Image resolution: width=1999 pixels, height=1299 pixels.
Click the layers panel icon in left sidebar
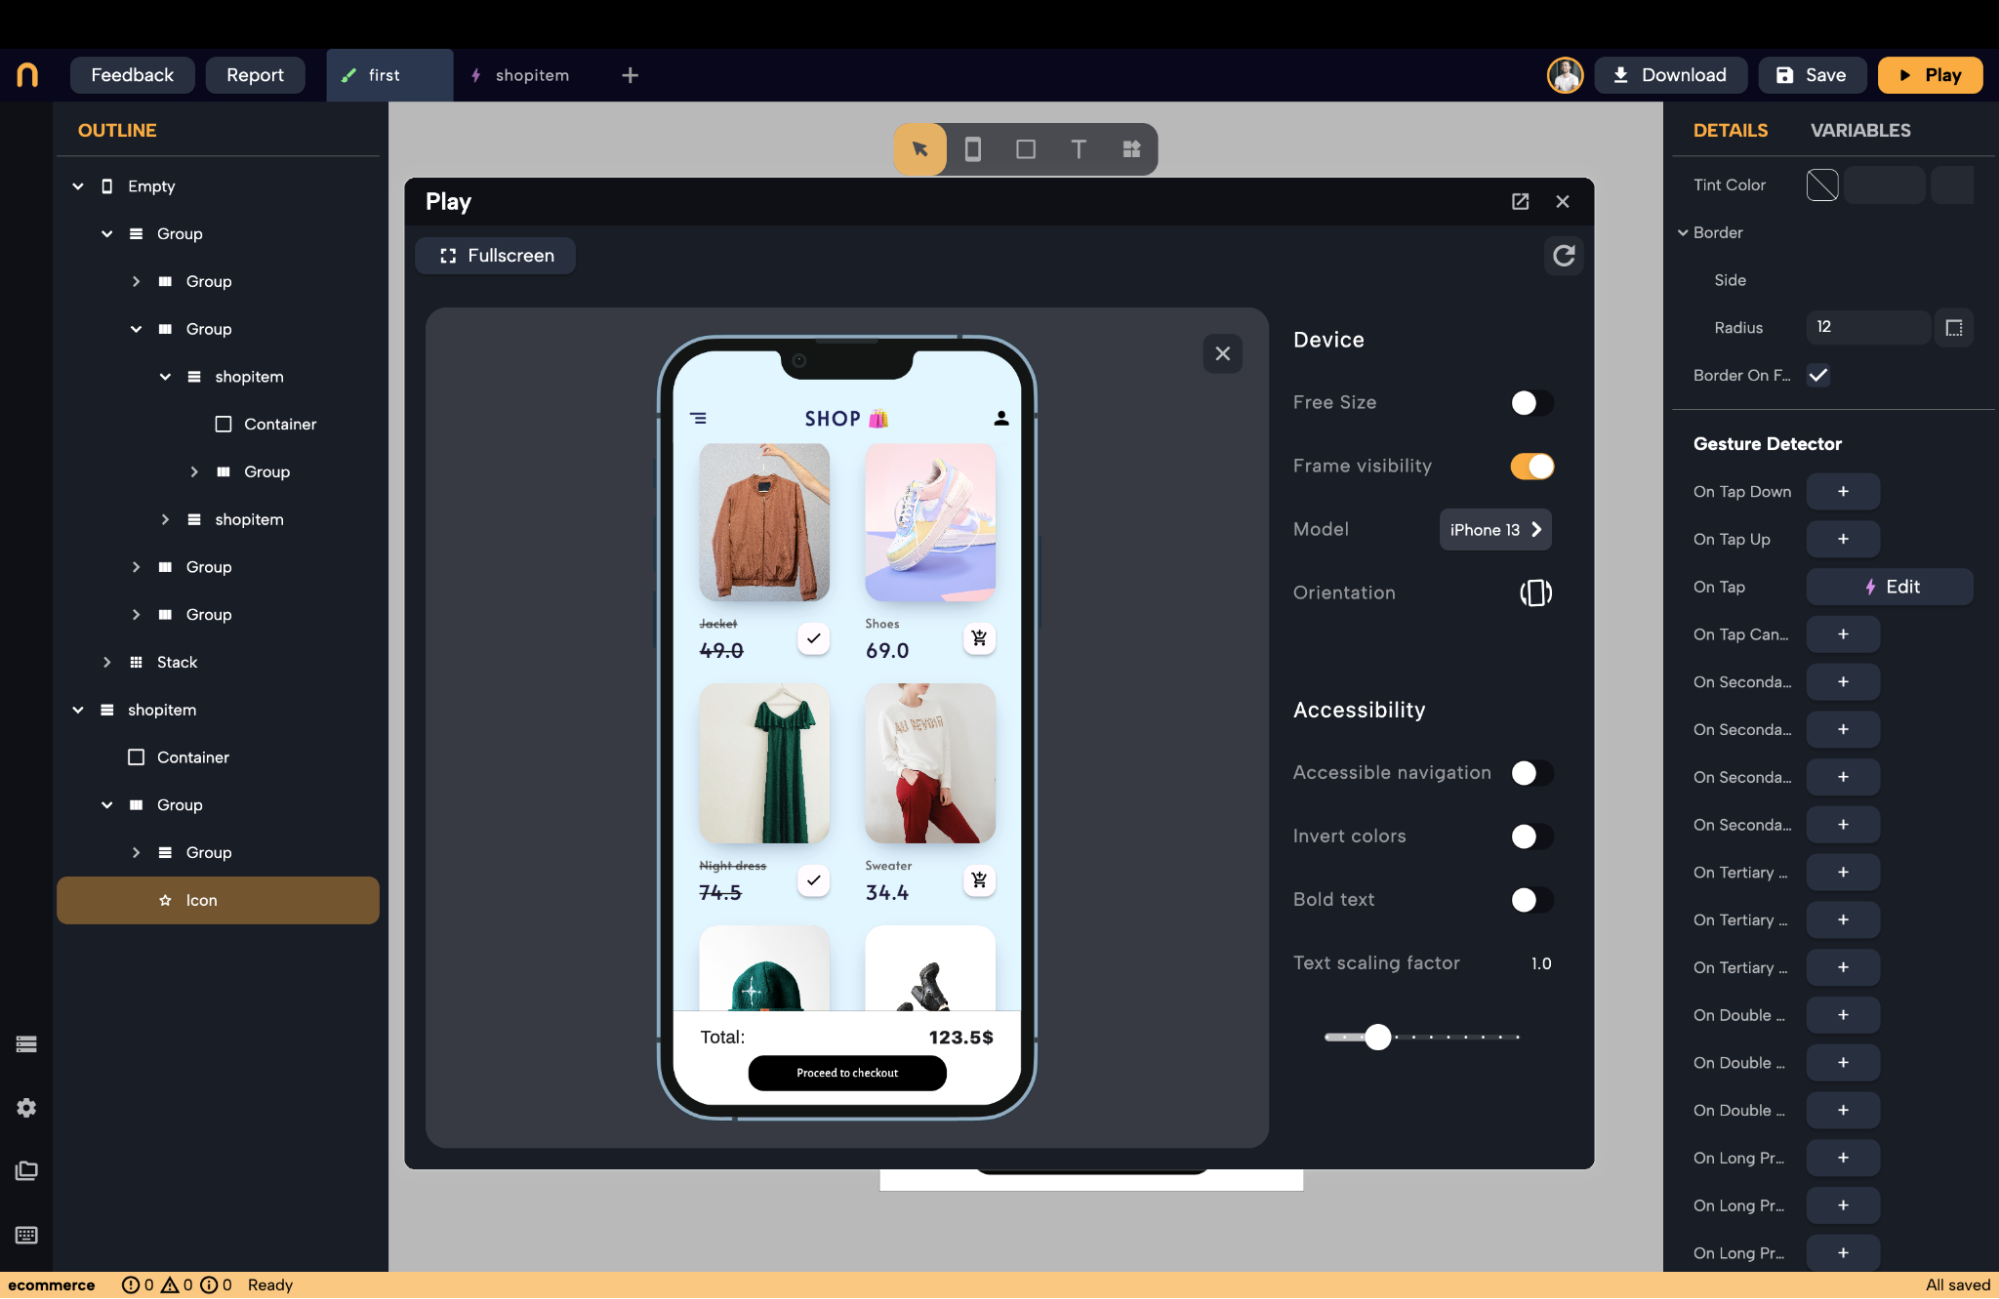click(26, 1044)
